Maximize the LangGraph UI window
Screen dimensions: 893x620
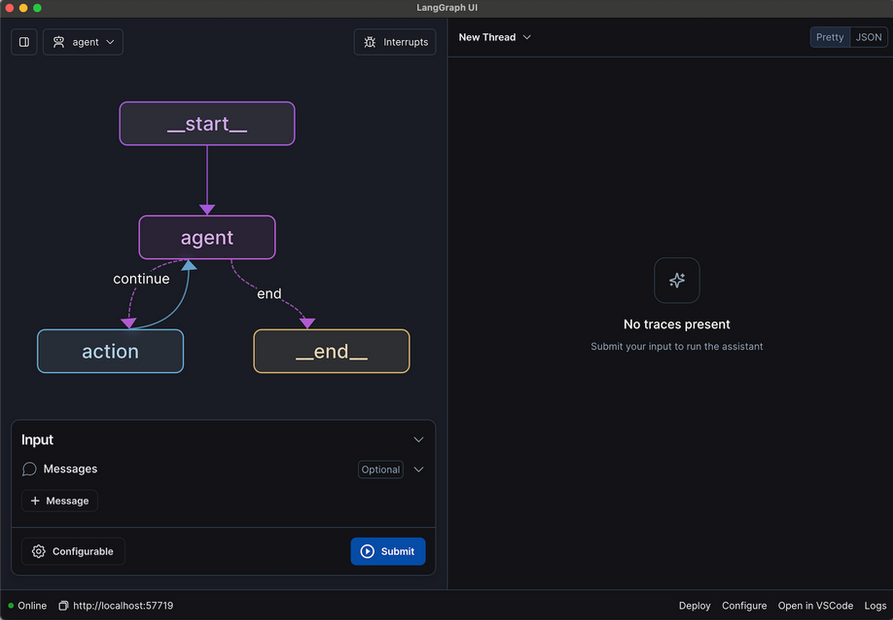[37, 8]
